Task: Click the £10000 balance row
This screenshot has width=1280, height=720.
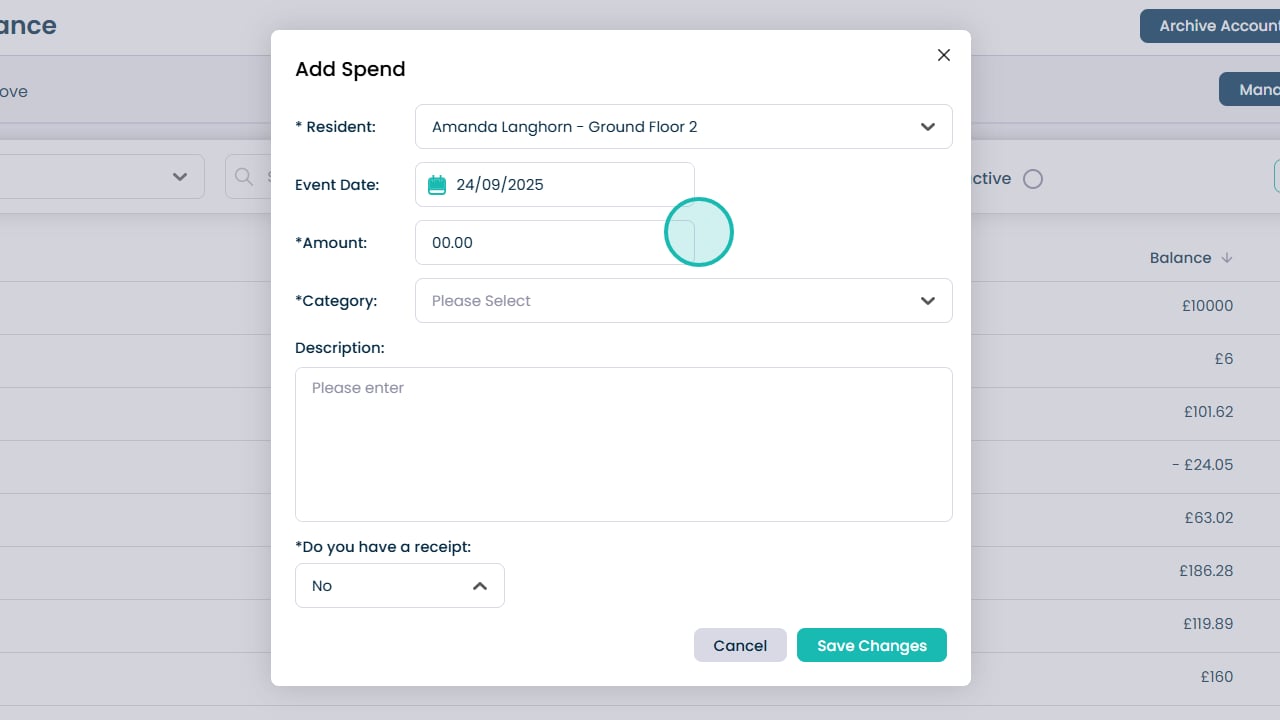Action: [x=1207, y=306]
